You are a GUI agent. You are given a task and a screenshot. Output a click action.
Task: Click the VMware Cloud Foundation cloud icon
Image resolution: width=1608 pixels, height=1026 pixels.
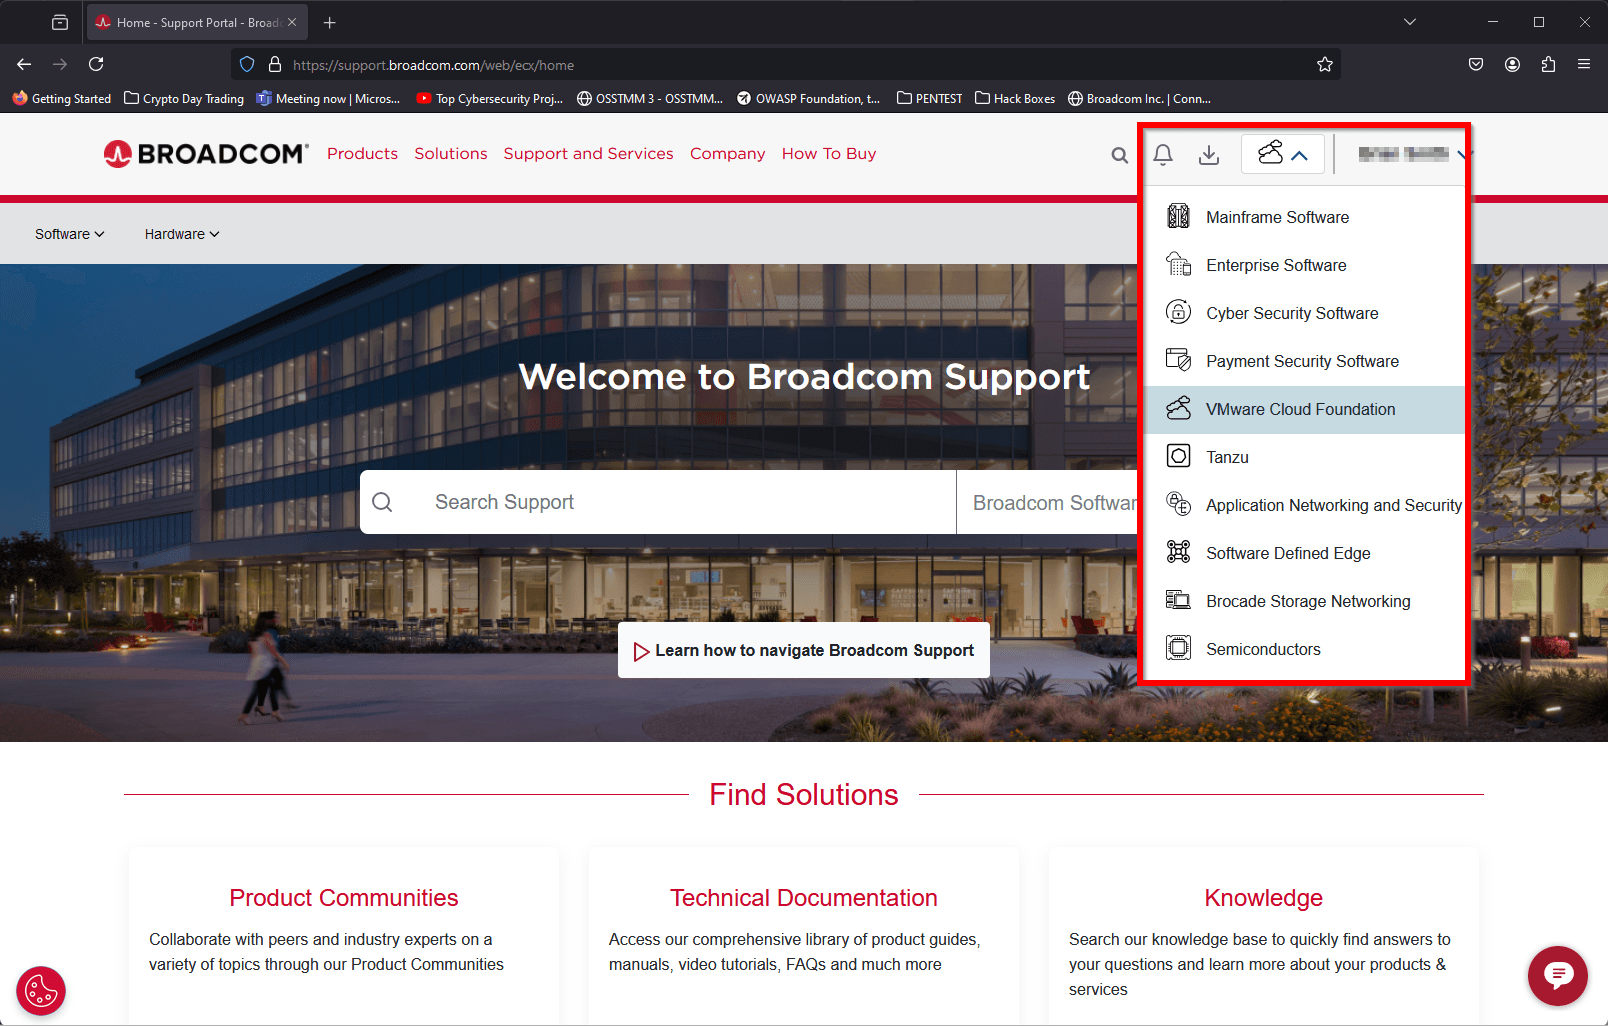1179,409
